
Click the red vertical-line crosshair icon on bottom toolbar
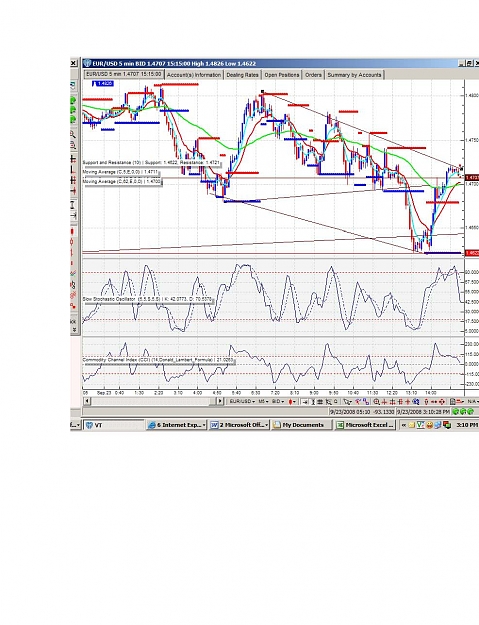385,401
